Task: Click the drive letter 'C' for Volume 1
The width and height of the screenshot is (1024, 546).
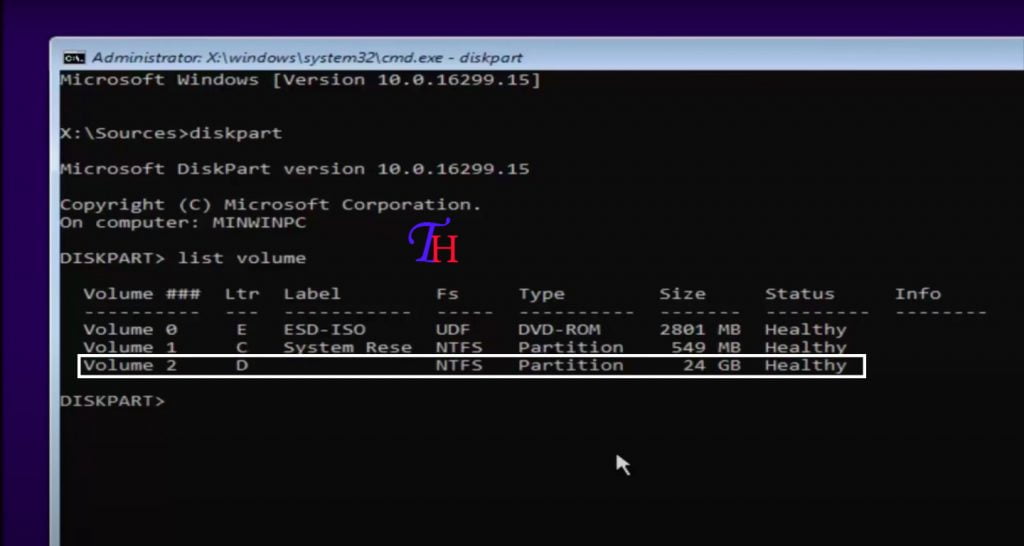Action: coord(242,347)
